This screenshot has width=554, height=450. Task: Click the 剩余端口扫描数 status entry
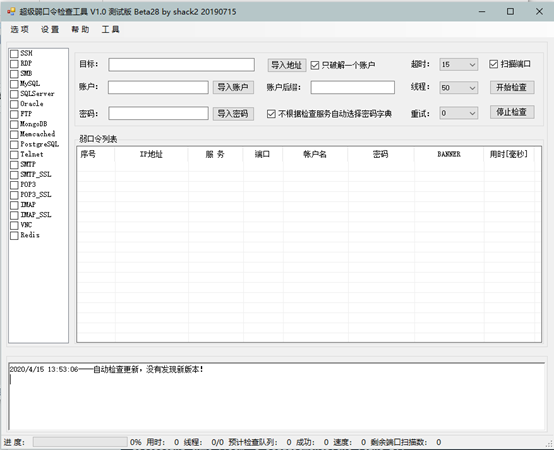point(406,442)
